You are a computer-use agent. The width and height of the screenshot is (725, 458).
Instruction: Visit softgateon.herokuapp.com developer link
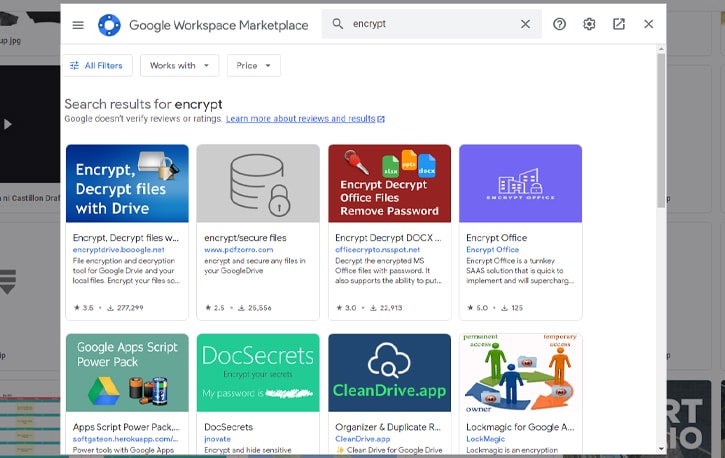(125, 439)
